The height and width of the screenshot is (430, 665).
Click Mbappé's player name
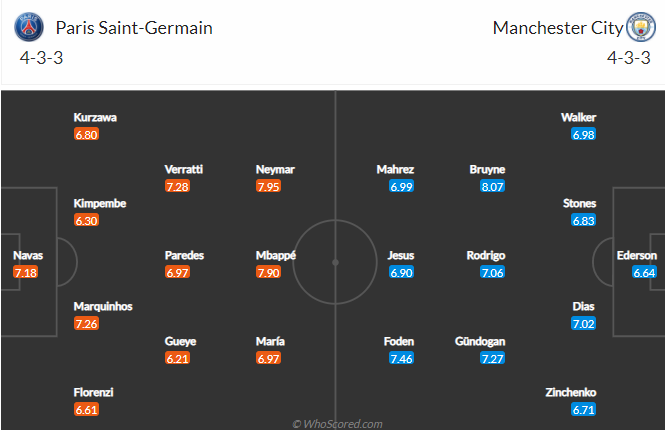(x=275, y=255)
